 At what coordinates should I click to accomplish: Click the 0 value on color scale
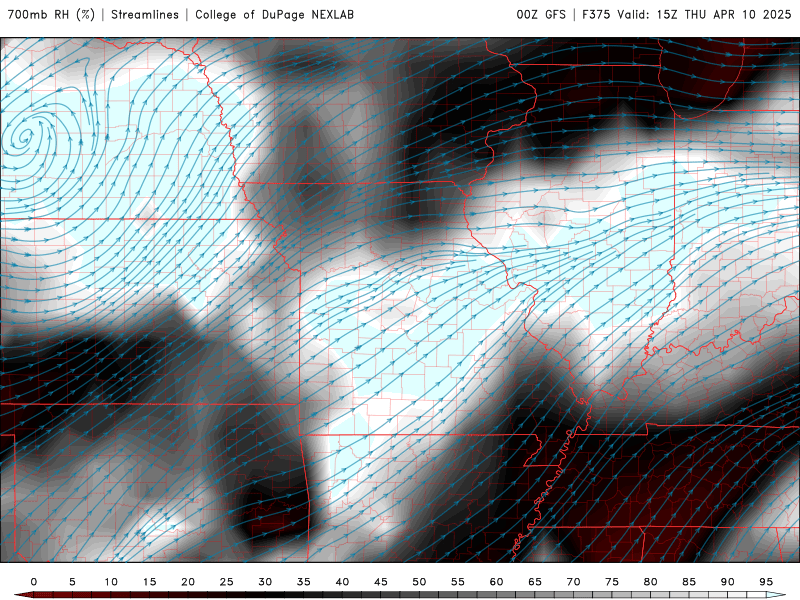click(34, 582)
